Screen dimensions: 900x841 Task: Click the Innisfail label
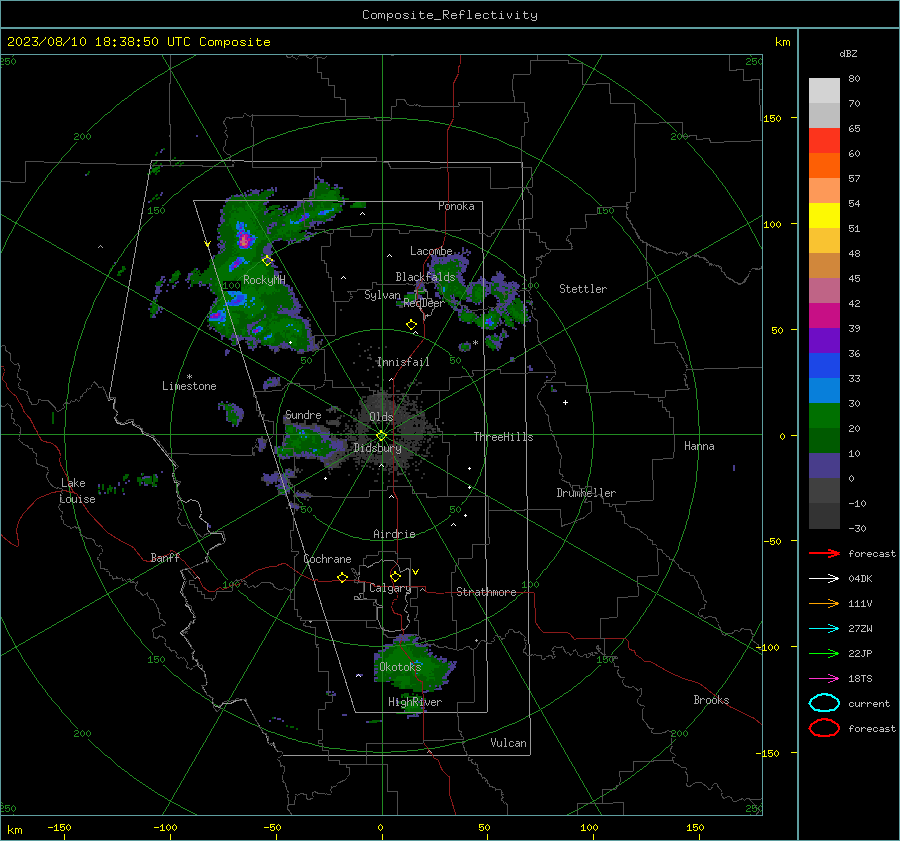[403, 362]
